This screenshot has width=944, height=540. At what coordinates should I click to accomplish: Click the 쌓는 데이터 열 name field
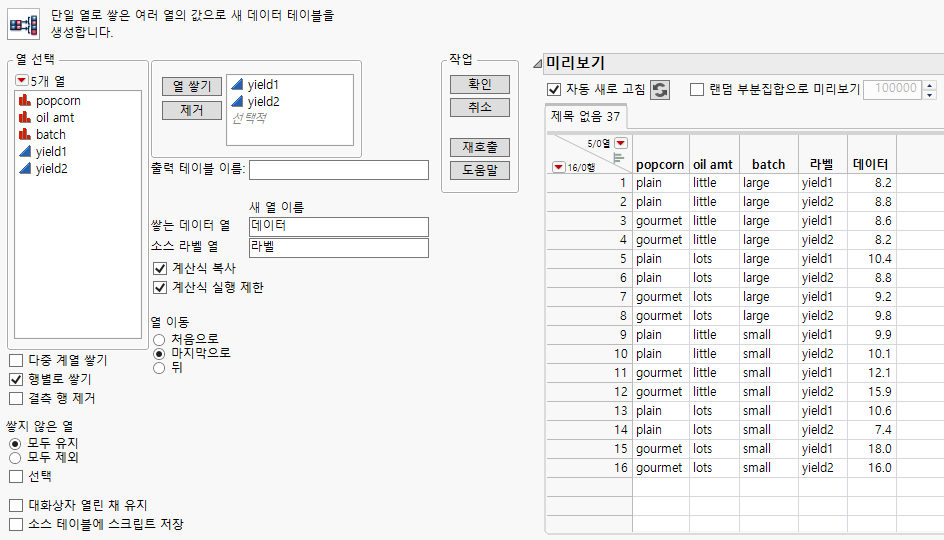(339, 226)
